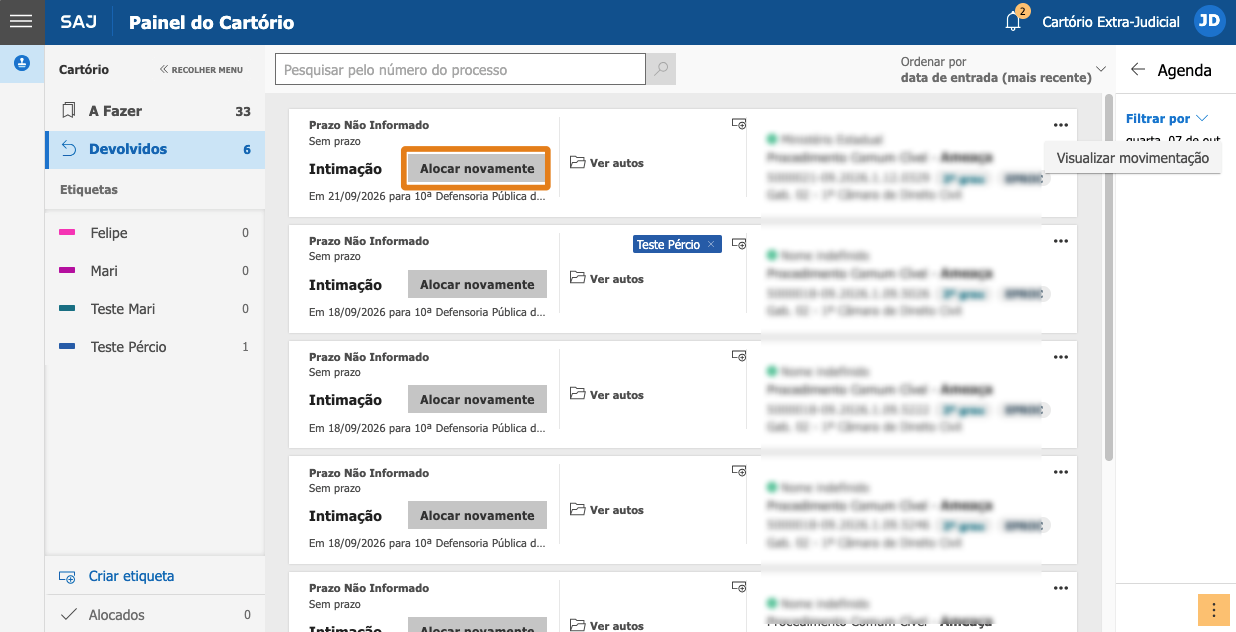Select the blue person icon in the left rail
Image resolution: width=1236 pixels, height=632 pixels.
[21, 63]
